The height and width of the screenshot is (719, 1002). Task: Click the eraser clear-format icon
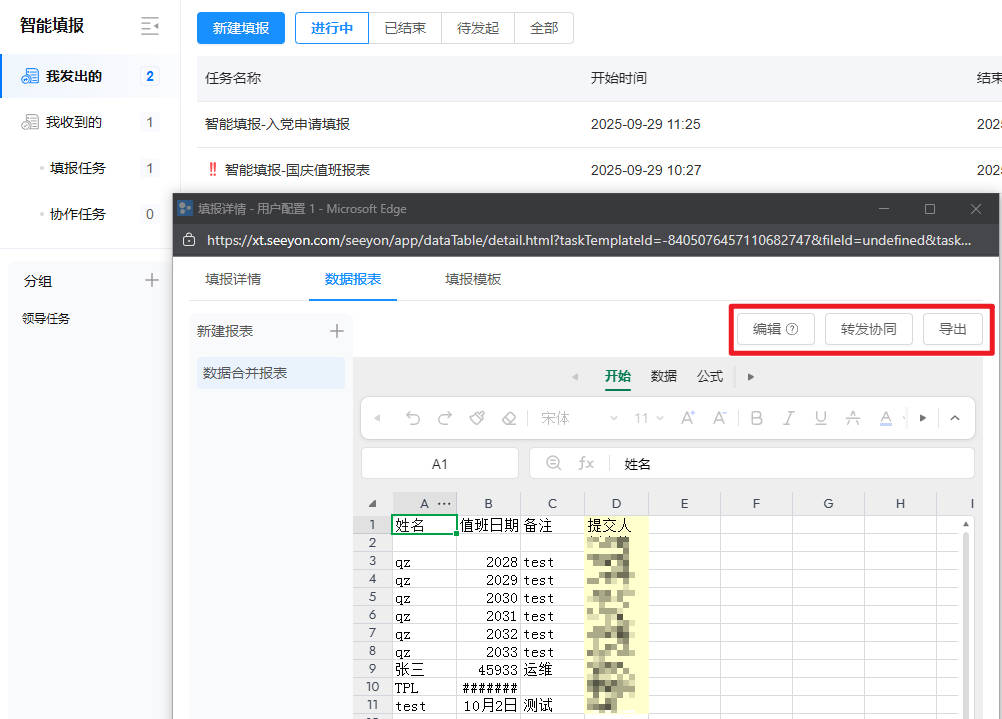509,418
